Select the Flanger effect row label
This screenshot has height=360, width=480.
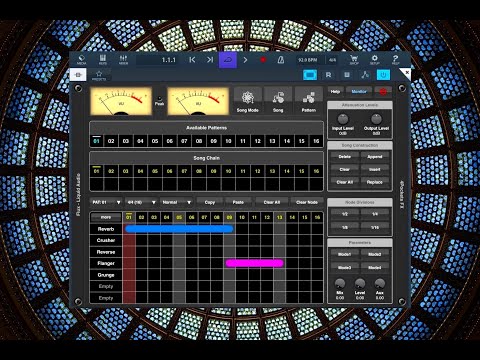point(106,263)
